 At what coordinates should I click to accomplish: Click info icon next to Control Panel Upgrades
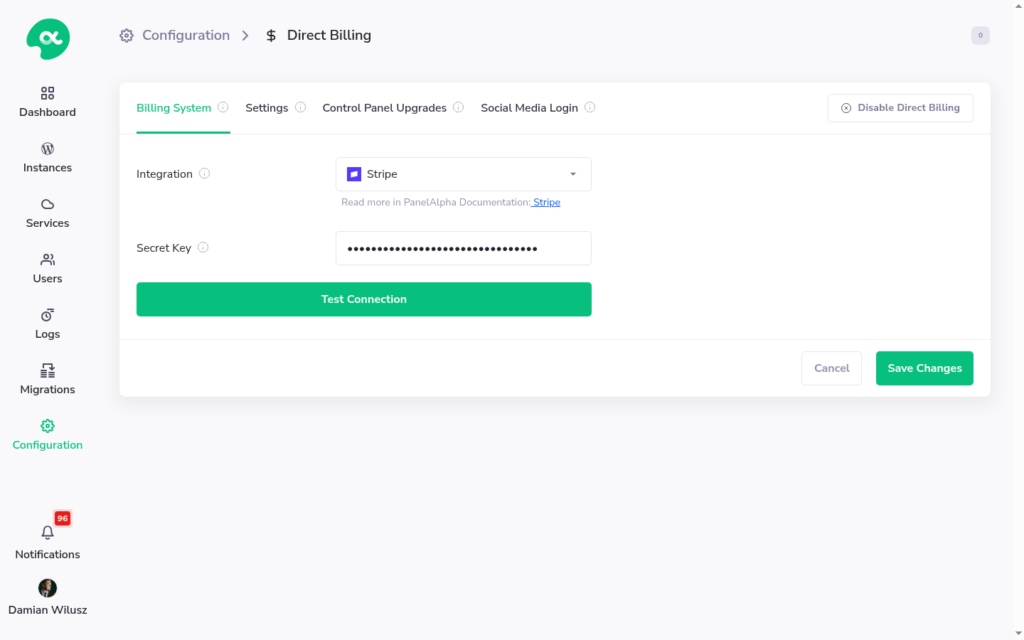click(458, 107)
